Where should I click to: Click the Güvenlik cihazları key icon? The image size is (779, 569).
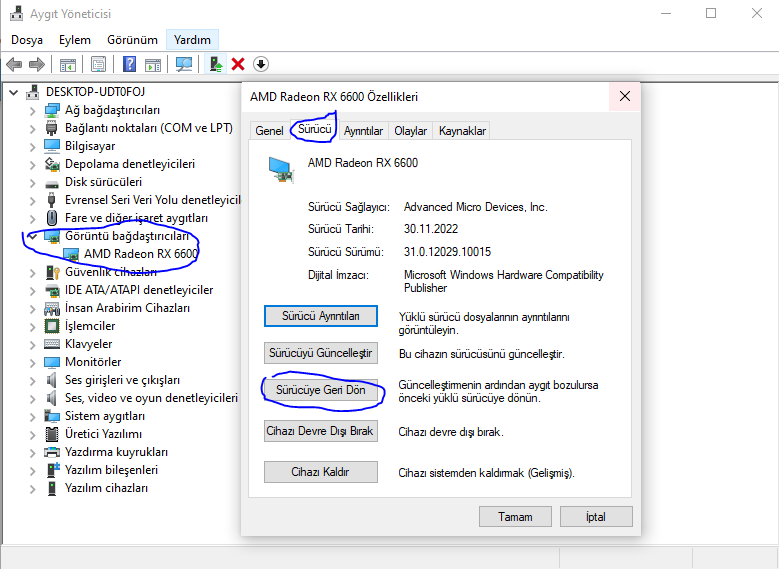point(53,272)
